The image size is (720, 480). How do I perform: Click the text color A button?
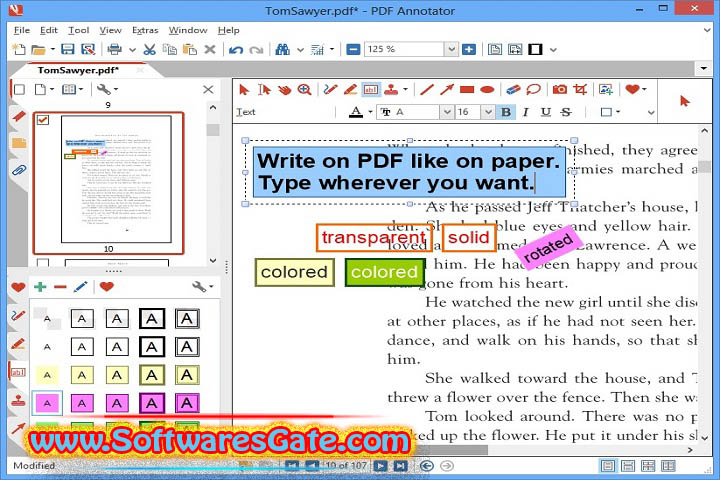[356, 112]
